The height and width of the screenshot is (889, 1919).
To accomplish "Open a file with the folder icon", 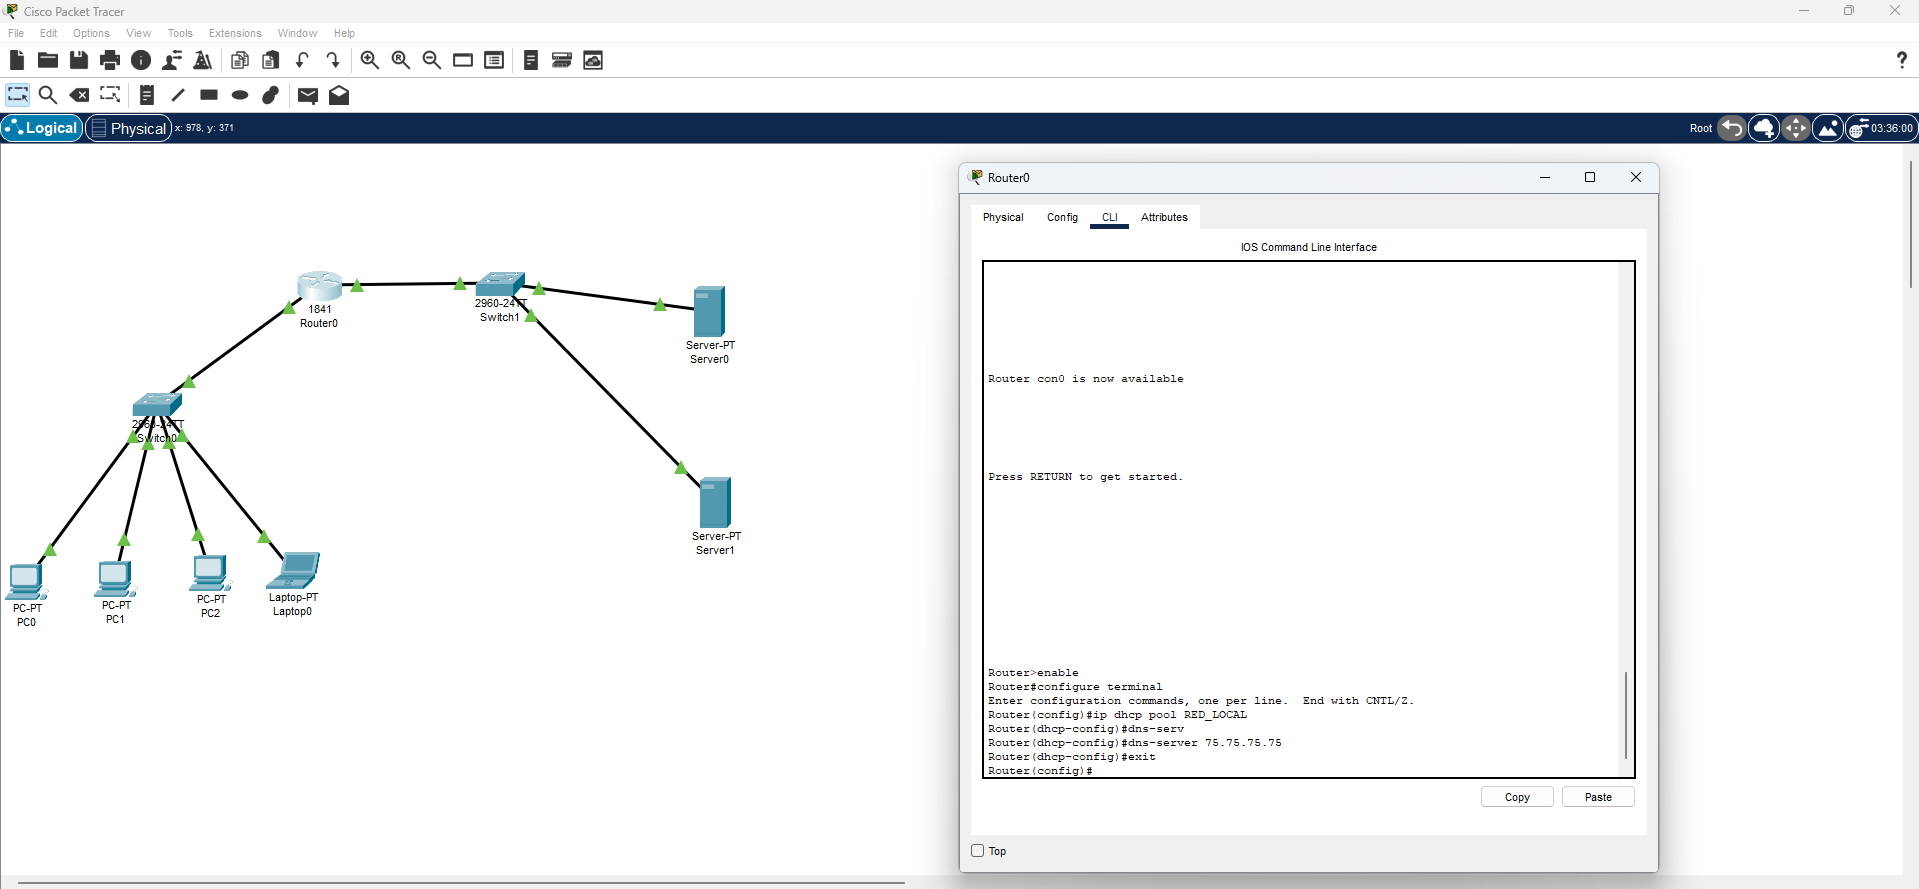I will pyautogui.click(x=47, y=60).
